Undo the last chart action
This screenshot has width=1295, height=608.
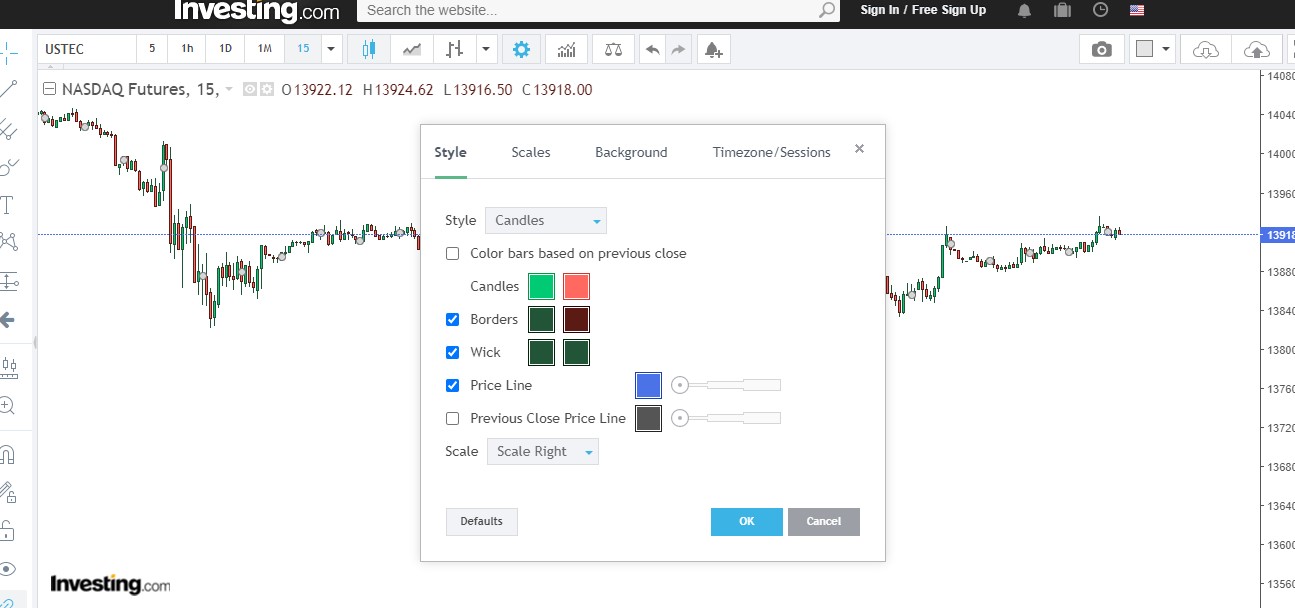click(653, 49)
